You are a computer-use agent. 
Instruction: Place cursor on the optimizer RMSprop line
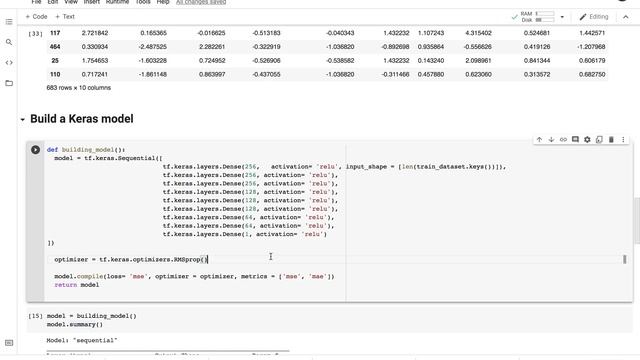tap(131, 260)
